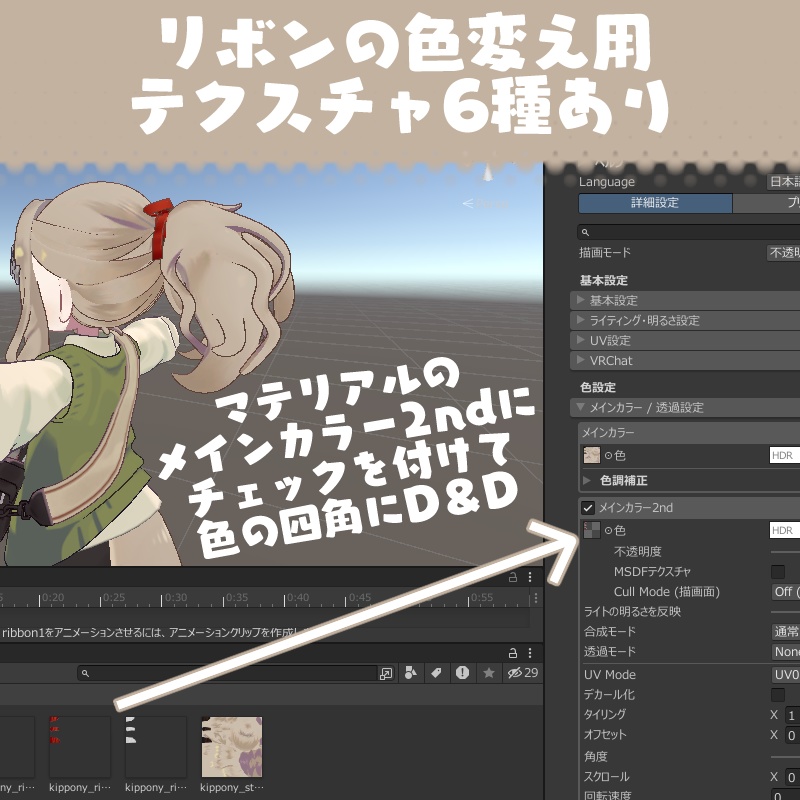Click the メインカラー2nd color texture swatch

(592, 530)
